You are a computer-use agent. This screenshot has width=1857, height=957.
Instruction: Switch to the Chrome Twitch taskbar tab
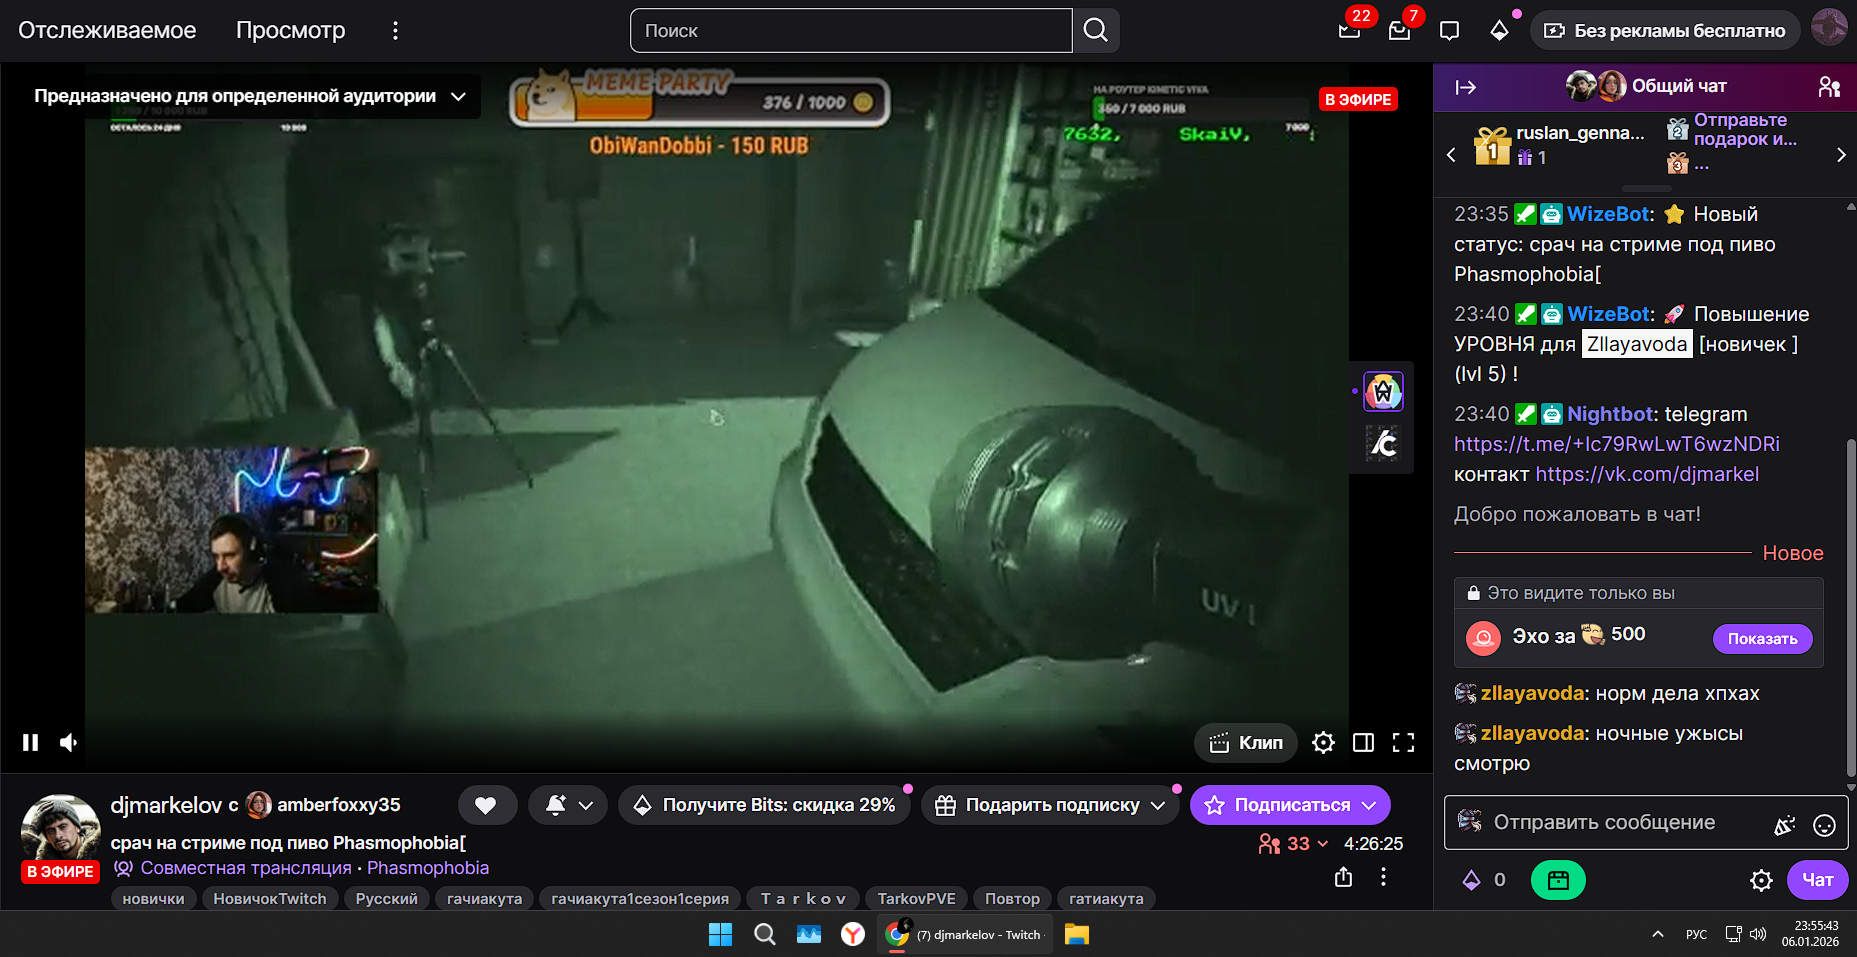click(x=964, y=934)
